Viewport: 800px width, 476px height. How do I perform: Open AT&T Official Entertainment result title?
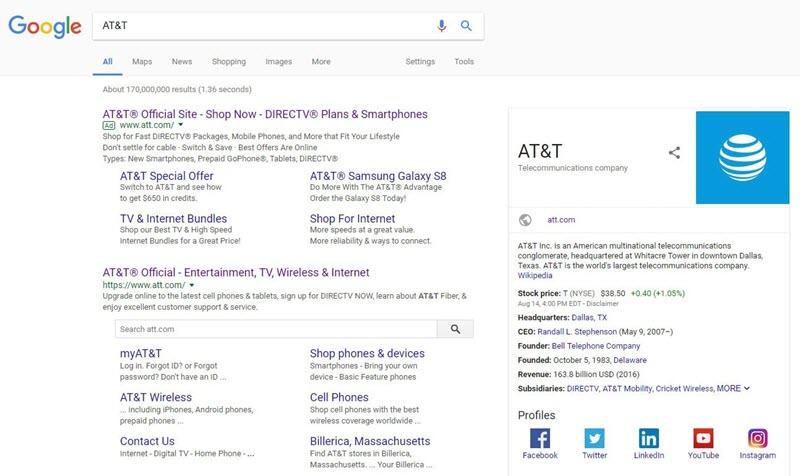pyautogui.click(x=236, y=272)
